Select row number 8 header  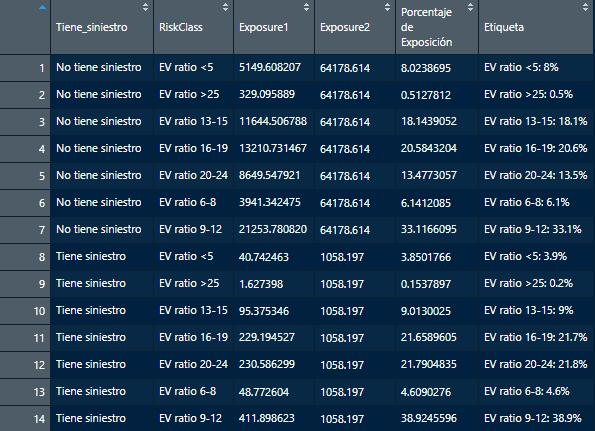pyautogui.click(x=25, y=257)
